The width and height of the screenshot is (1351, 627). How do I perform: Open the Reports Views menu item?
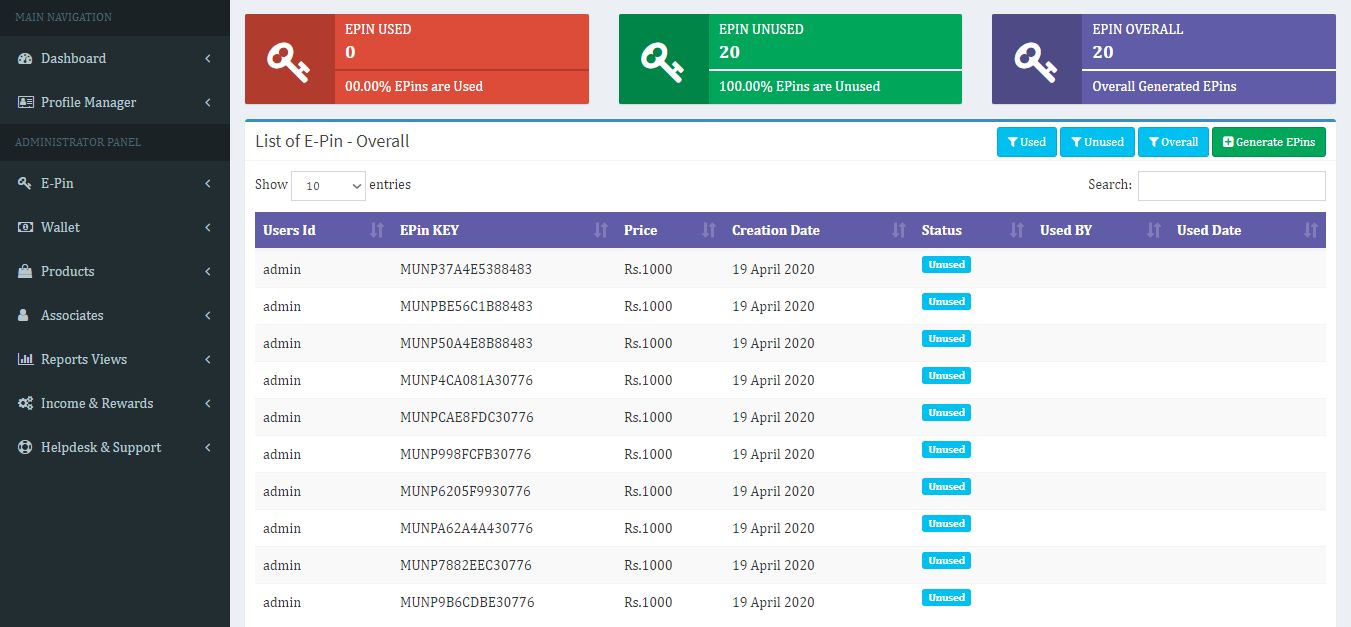tap(84, 360)
